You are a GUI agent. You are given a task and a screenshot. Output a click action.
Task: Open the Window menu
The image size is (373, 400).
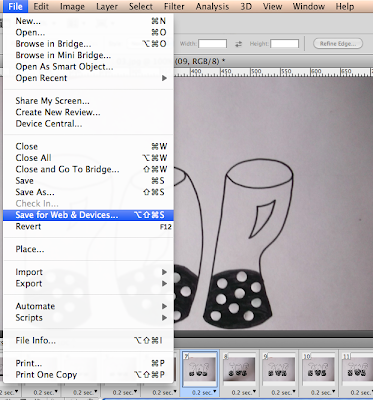309,6
